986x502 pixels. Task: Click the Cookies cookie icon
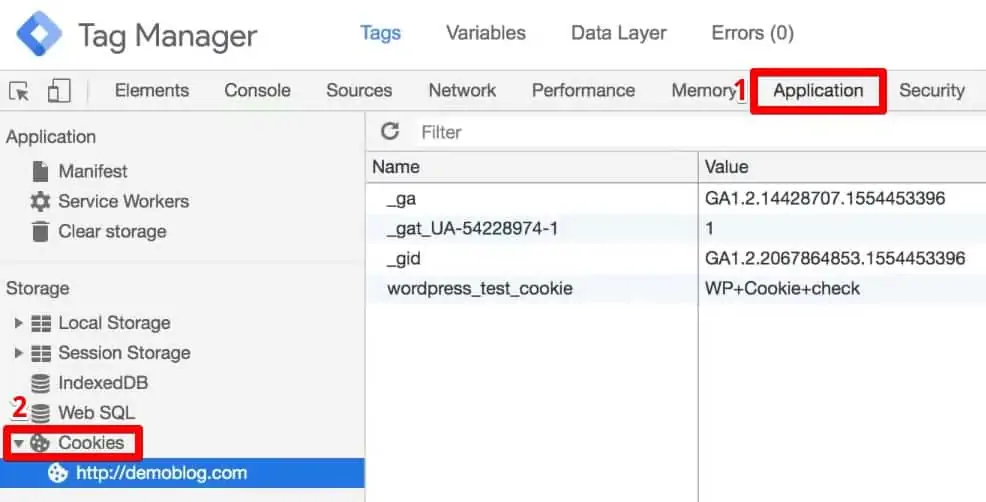point(40,443)
